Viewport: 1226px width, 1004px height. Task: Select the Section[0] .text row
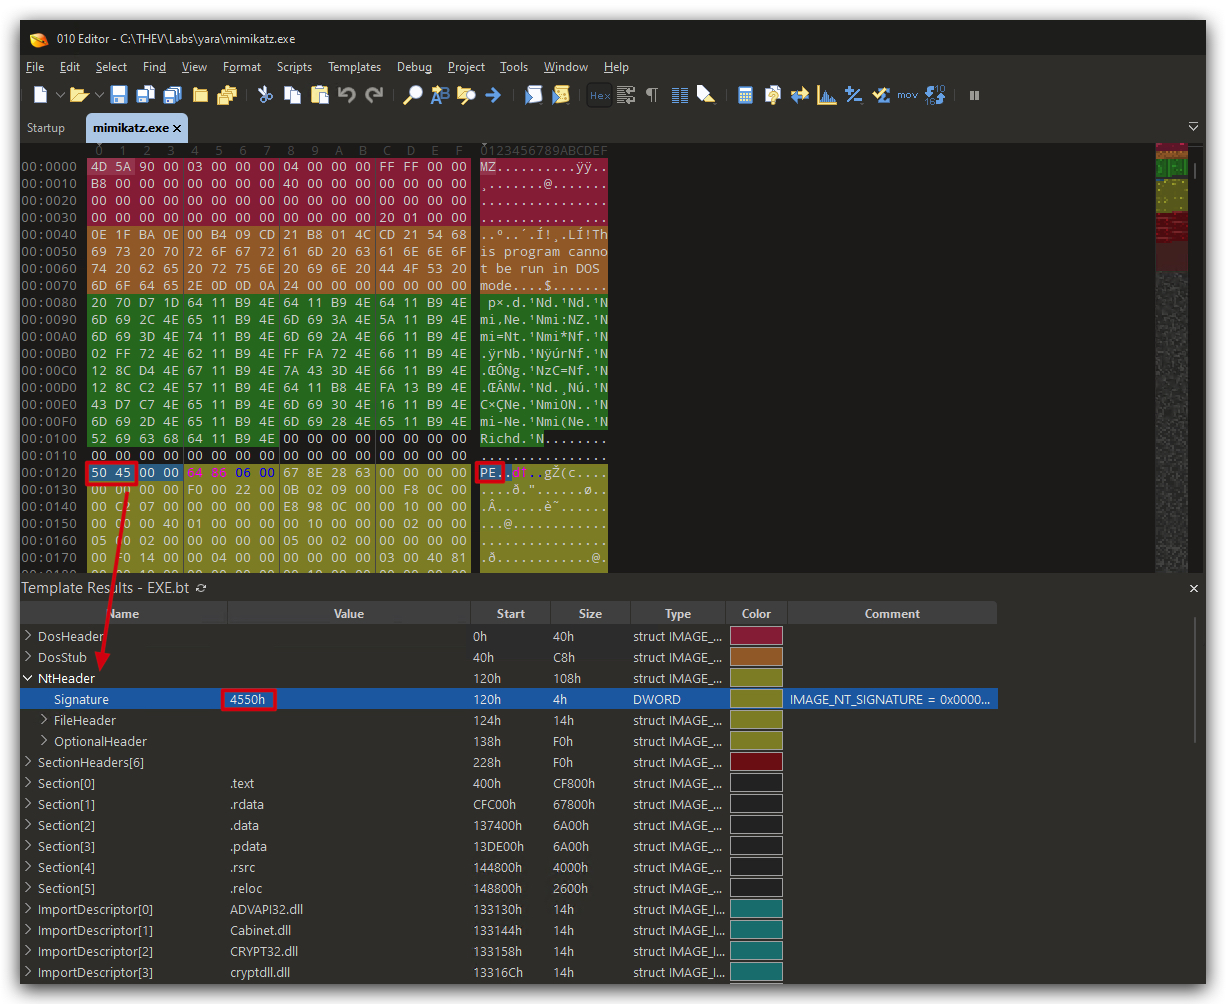tap(509, 783)
